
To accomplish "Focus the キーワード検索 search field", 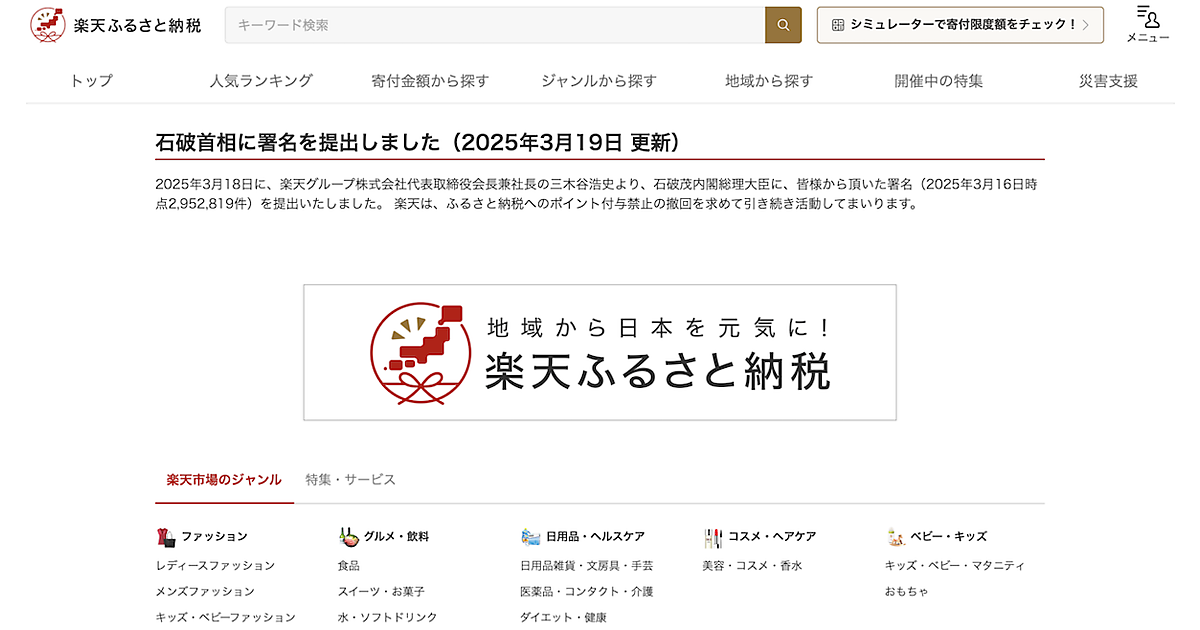I will click(495, 25).
